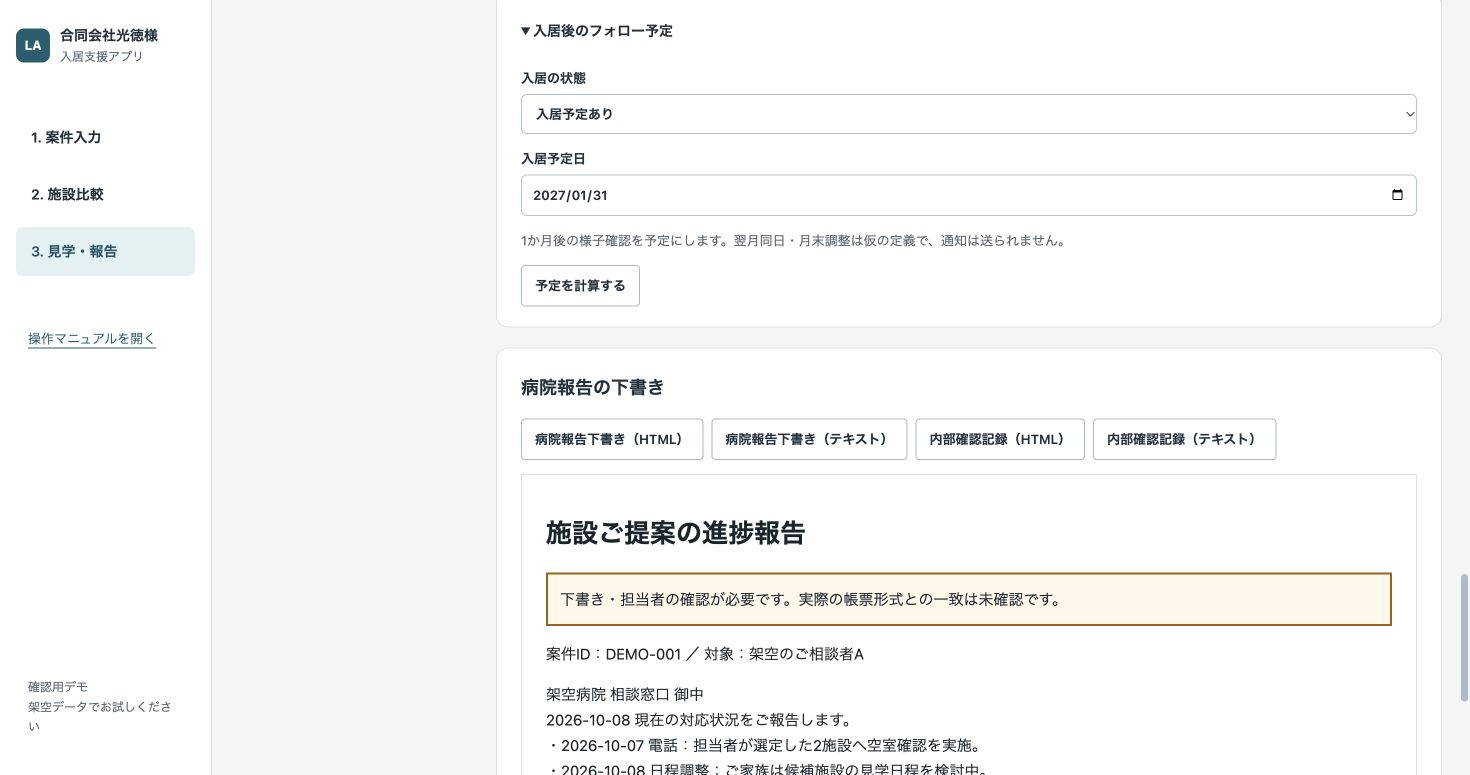
Task: Click the 現在の対応状況をご報告します line
Action: 698,720
